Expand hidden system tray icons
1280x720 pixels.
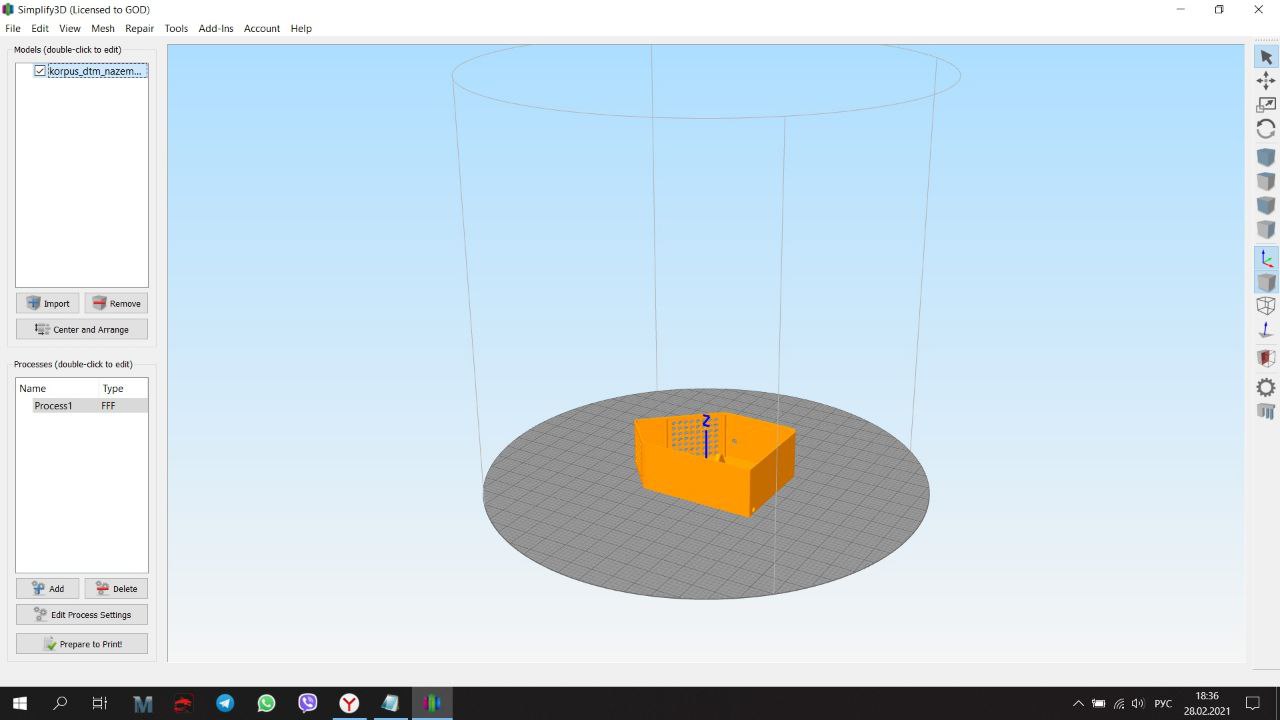pyautogui.click(x=1078, y=704)
